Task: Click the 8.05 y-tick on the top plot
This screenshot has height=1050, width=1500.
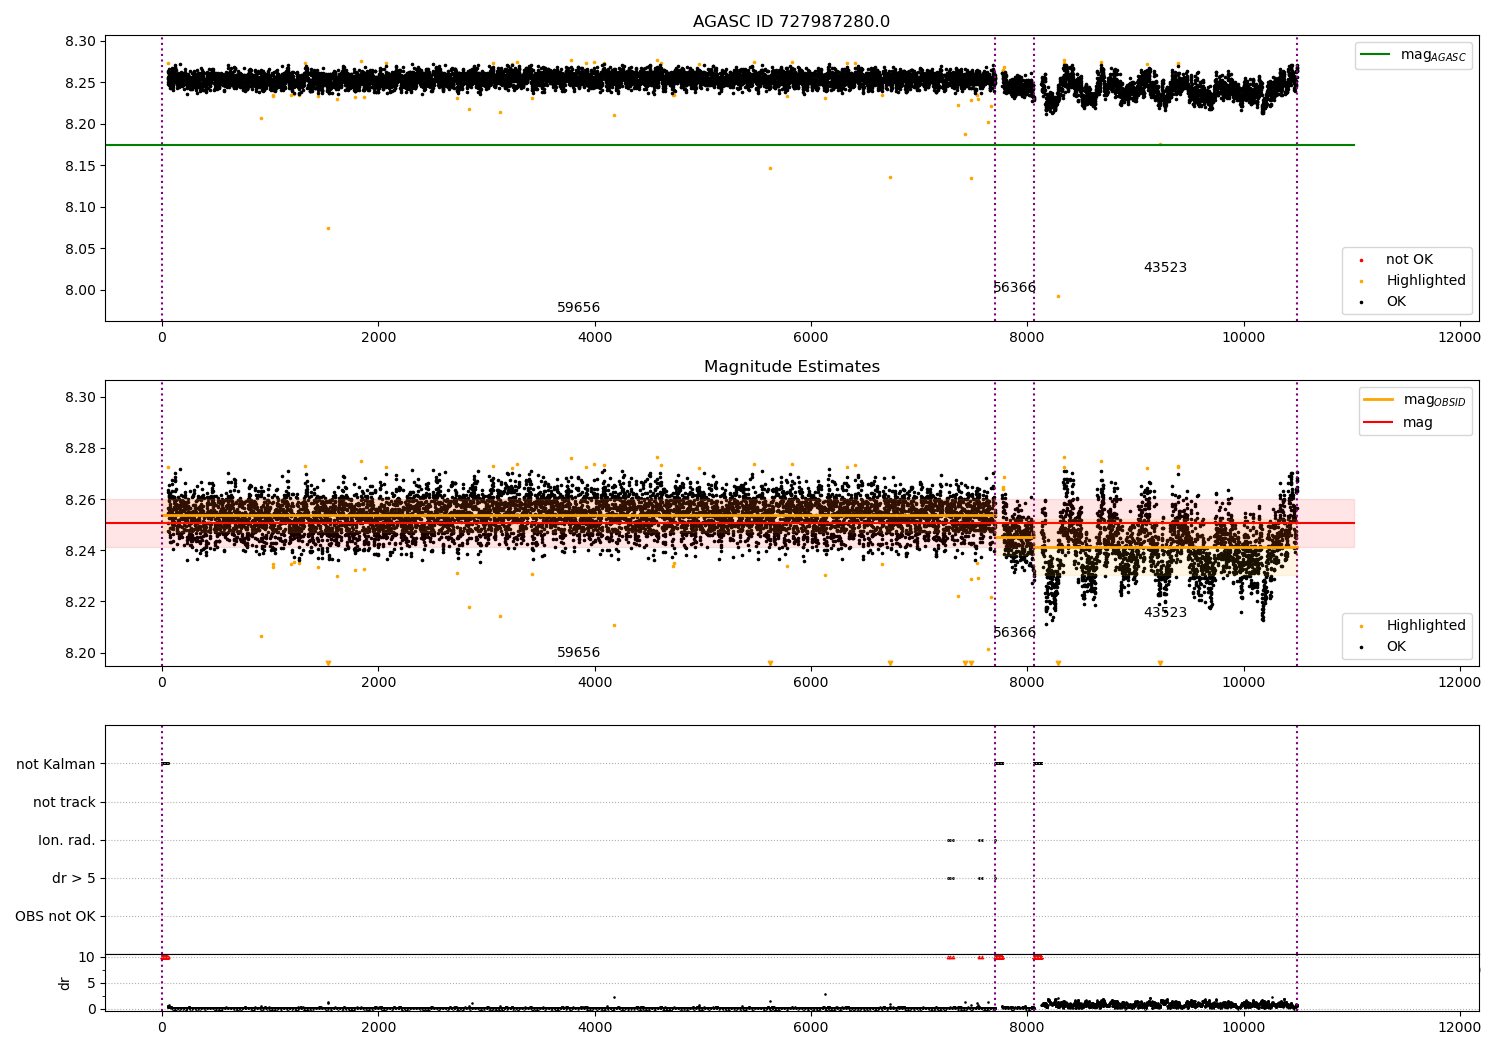Action: coord(81,249)
